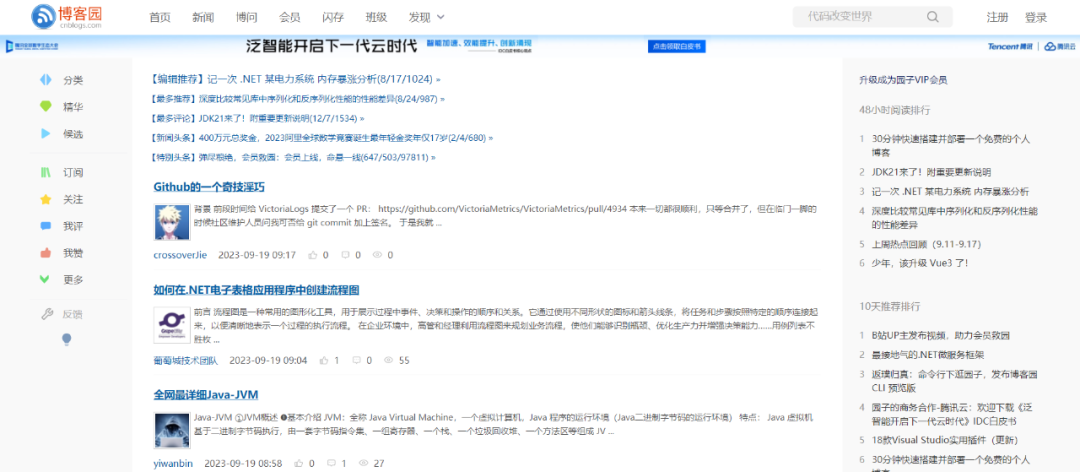Click comment icon on Github的一个奇技淫巧 post
This screenshot has height=472, width=1080.
point(346,255)
